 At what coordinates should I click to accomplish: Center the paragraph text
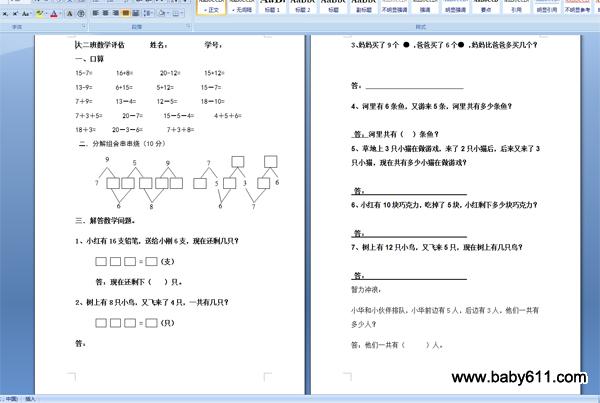pyautogui.click(x=106, y=13)
